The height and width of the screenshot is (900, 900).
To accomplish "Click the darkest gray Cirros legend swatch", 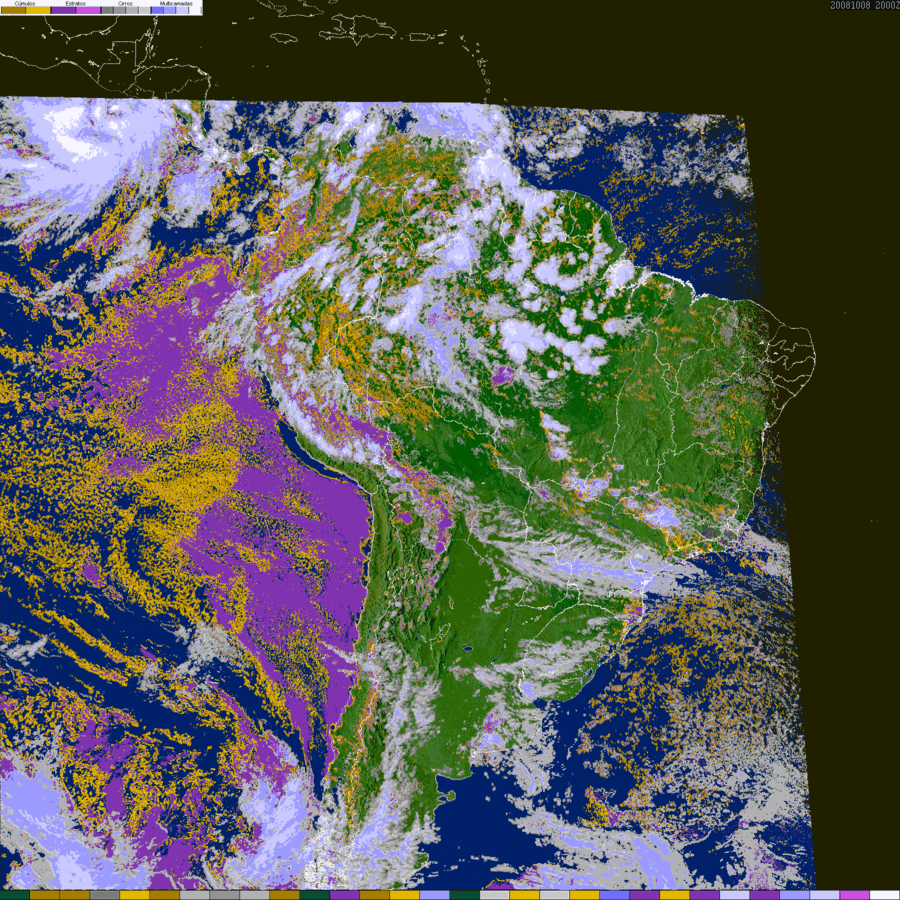I will (107, 10).
